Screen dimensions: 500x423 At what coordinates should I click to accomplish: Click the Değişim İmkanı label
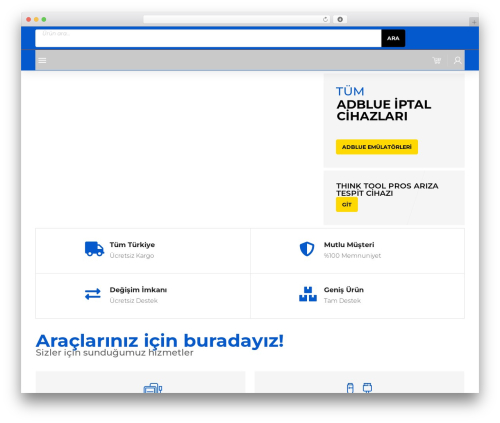(138, 290)
